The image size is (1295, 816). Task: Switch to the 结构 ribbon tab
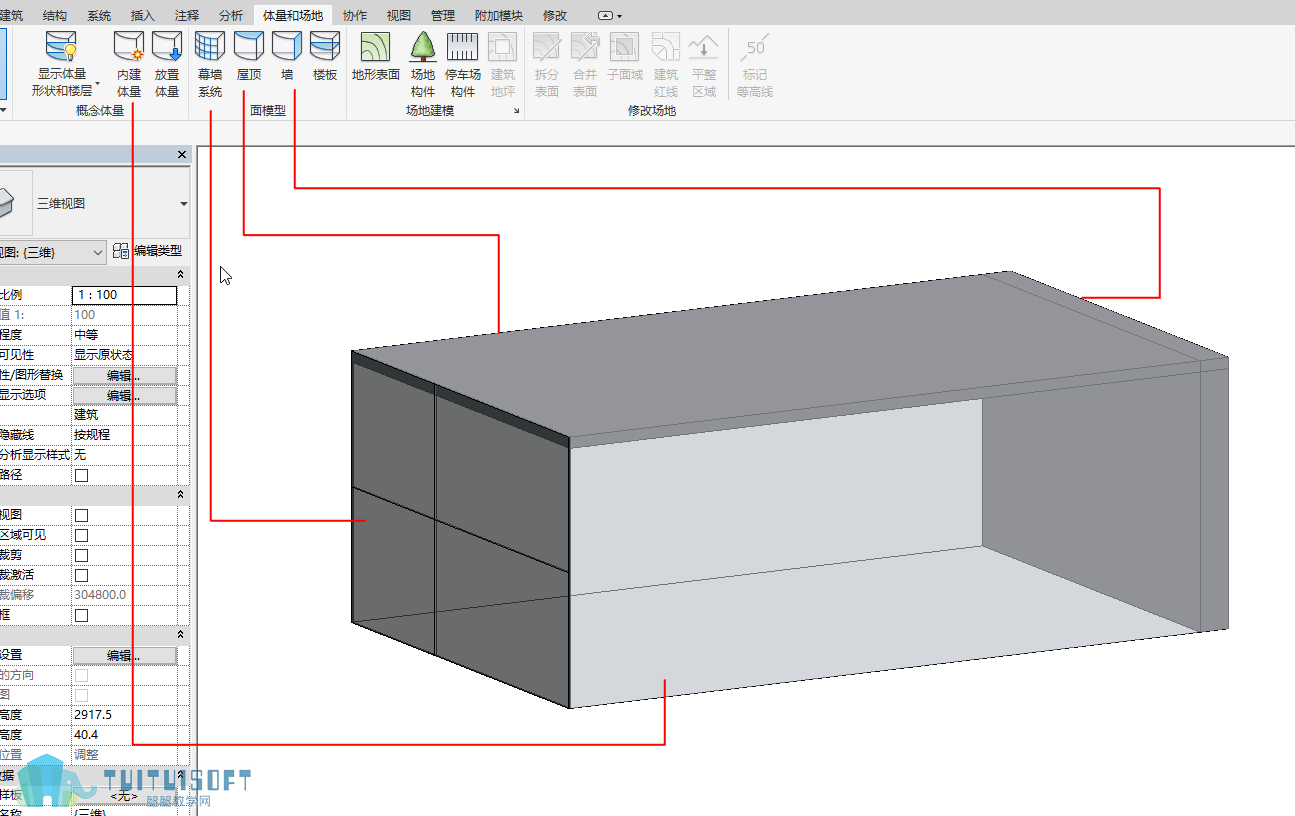click(55, 15)
